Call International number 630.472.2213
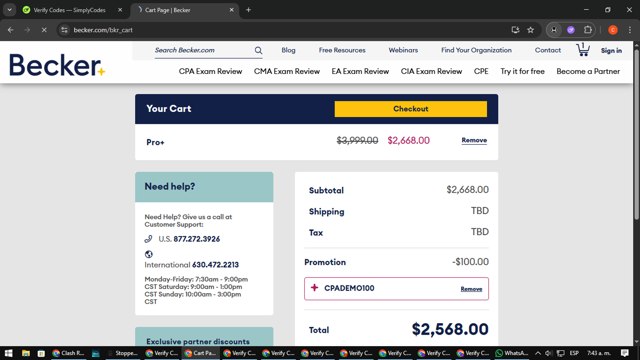640x360 pixels. [x=215, y=265]
